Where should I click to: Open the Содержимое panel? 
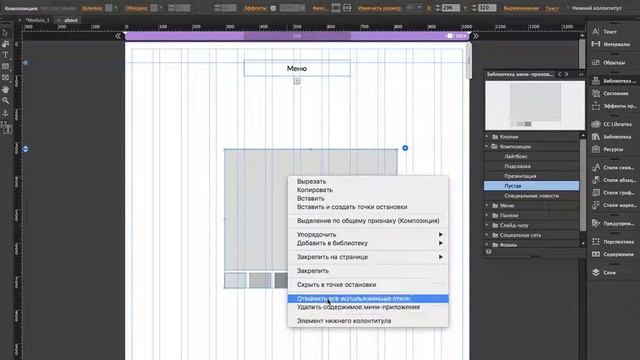point(613,254)
